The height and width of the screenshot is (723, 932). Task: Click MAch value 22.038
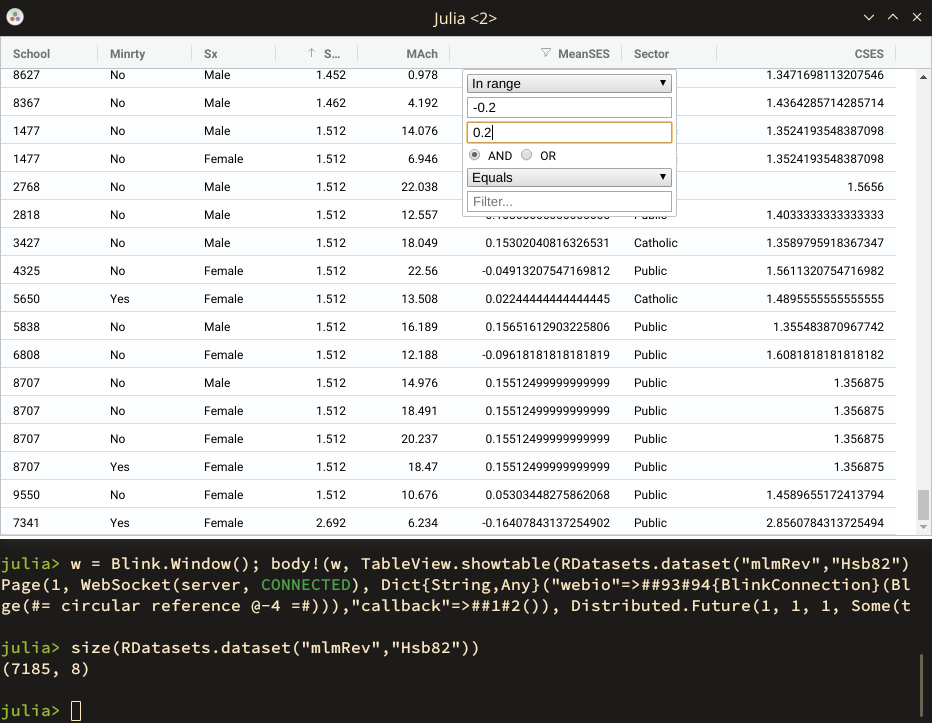[419, 187]
